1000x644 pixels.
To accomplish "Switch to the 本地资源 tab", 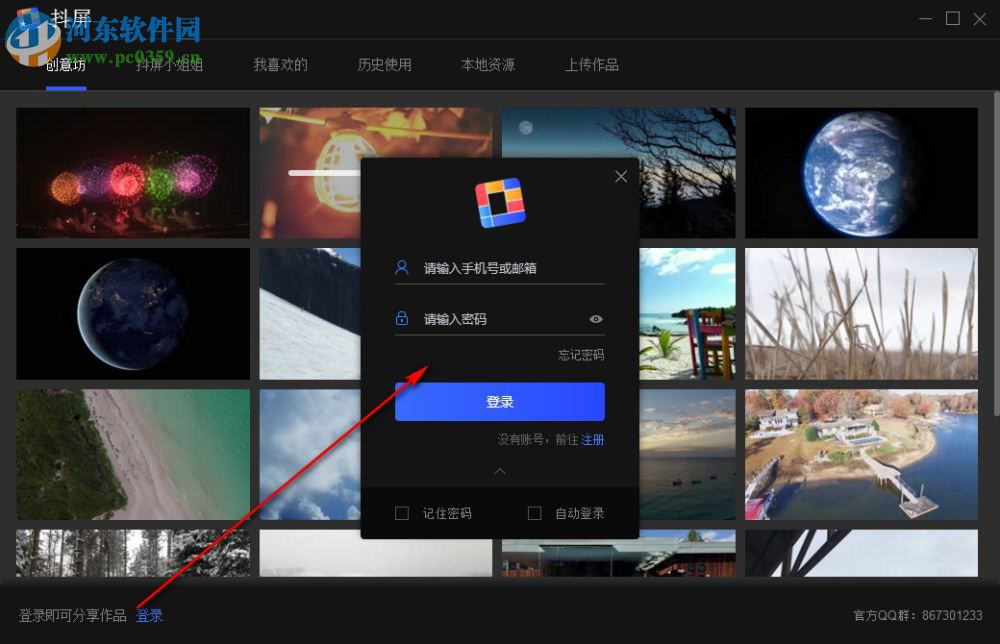I will click(488, 64).
